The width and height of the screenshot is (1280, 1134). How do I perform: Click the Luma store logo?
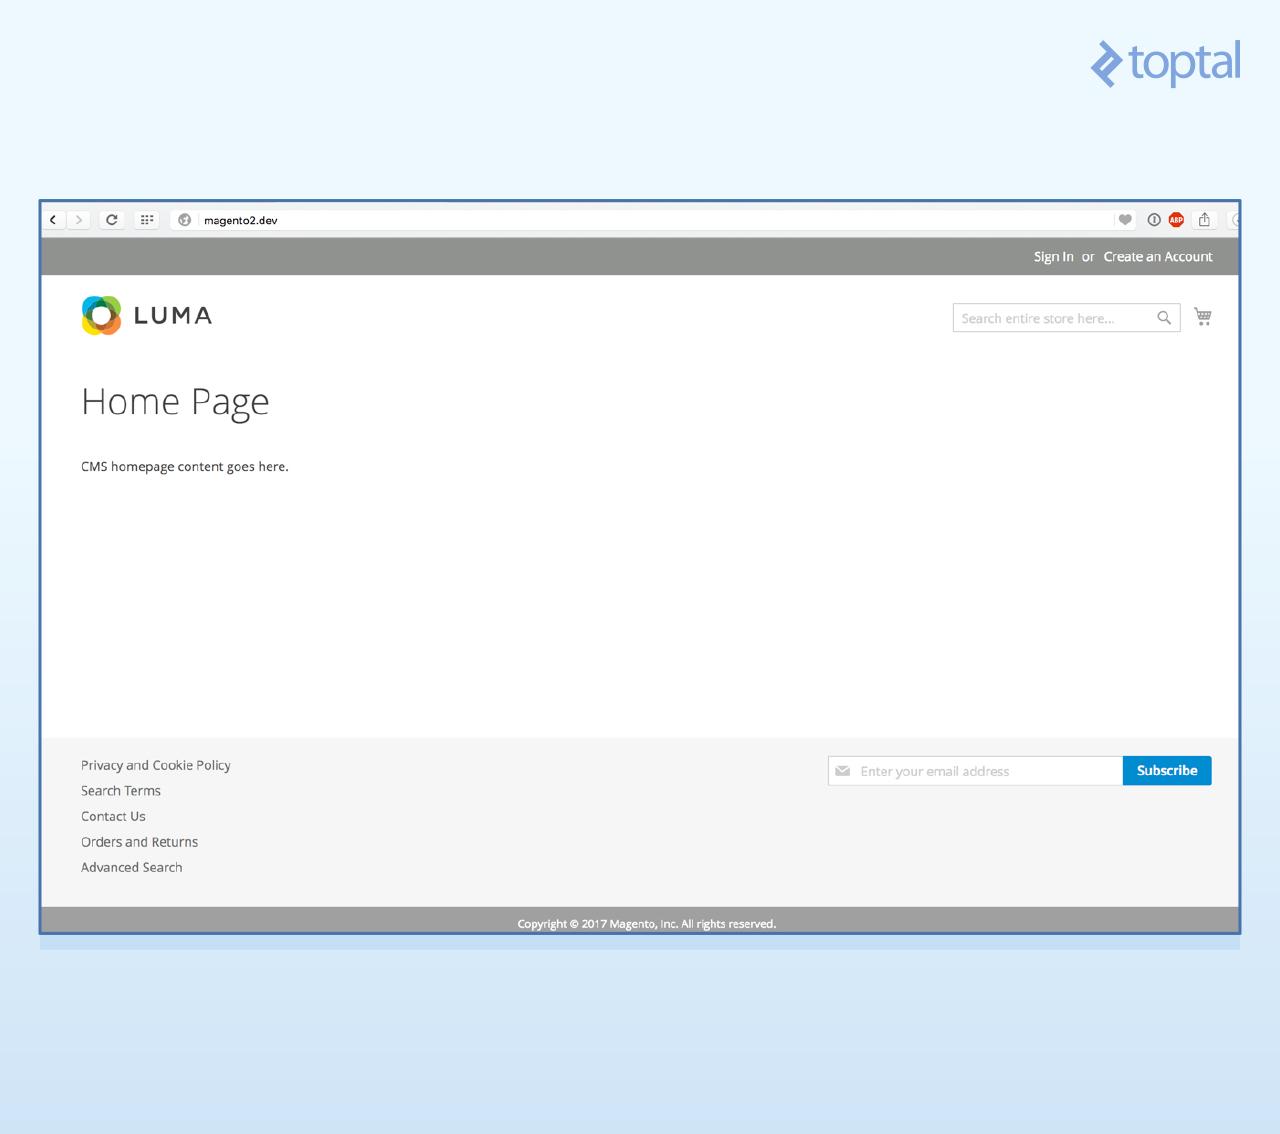pos(146,315)
